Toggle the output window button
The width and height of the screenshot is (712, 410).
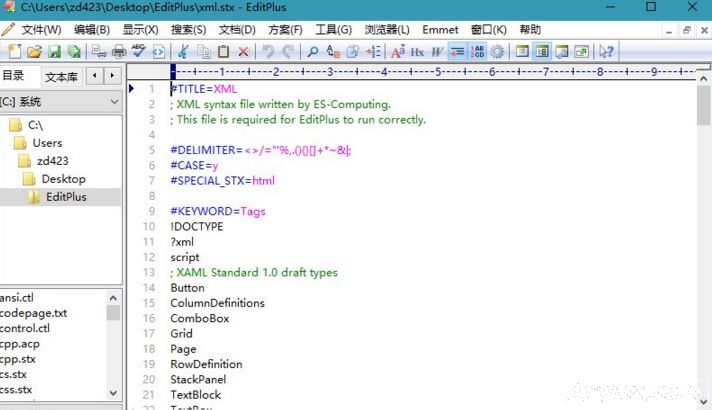[562, 51]
